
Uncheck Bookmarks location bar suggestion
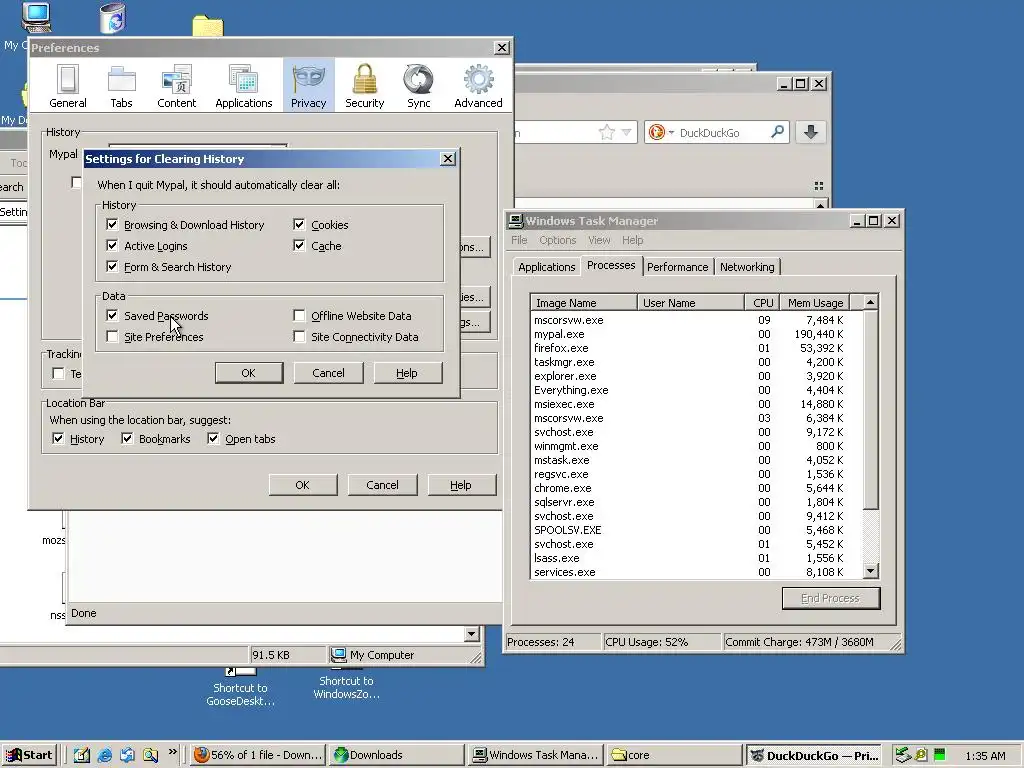[127, 438]
